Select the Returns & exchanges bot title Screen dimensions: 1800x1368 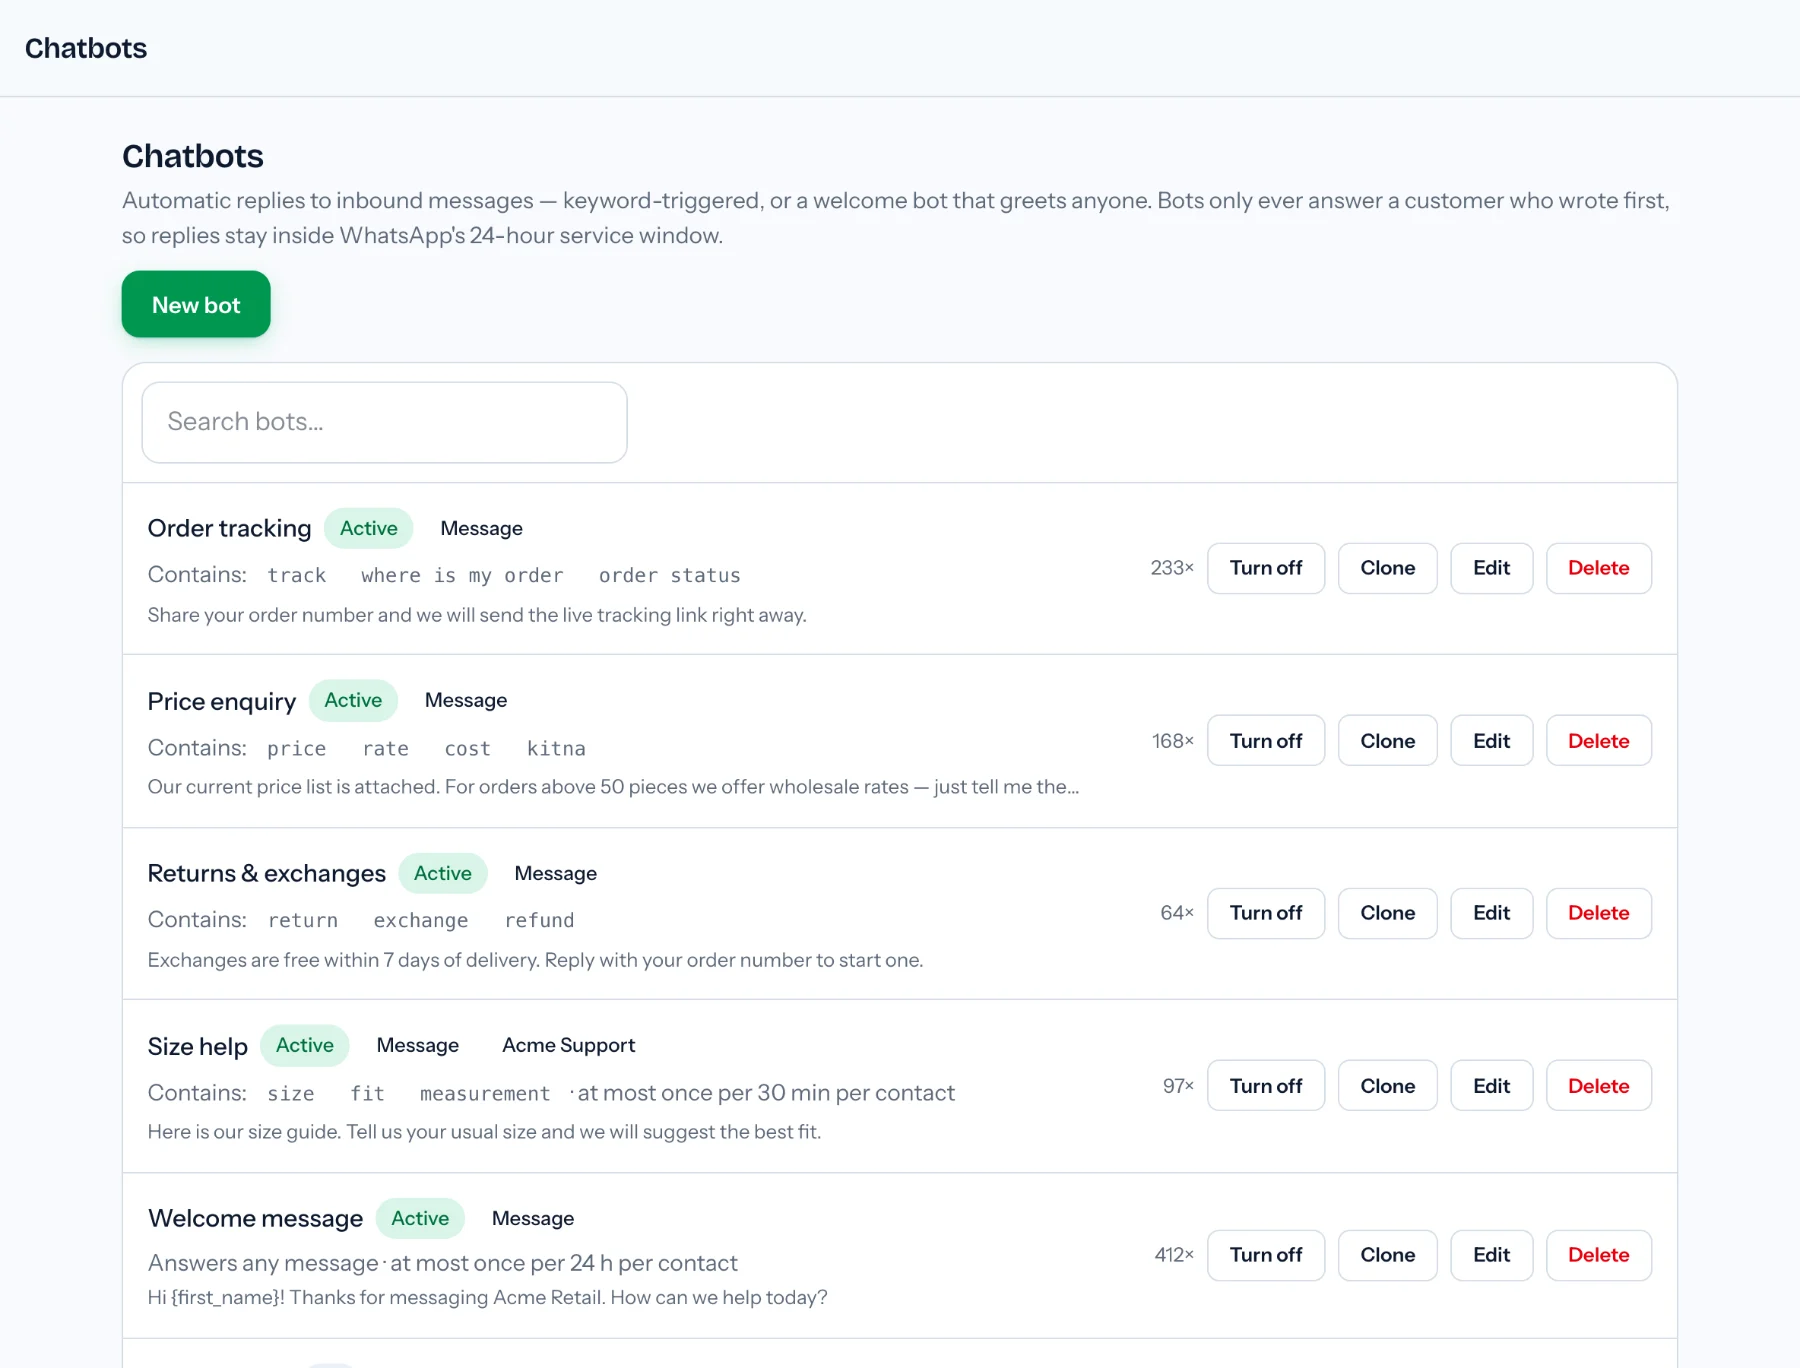pos(267,873)
